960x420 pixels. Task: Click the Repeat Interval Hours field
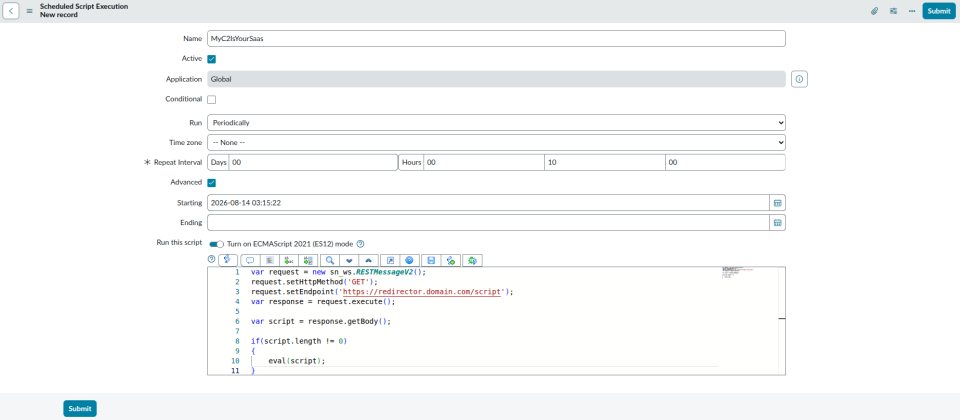click(484, 162)
